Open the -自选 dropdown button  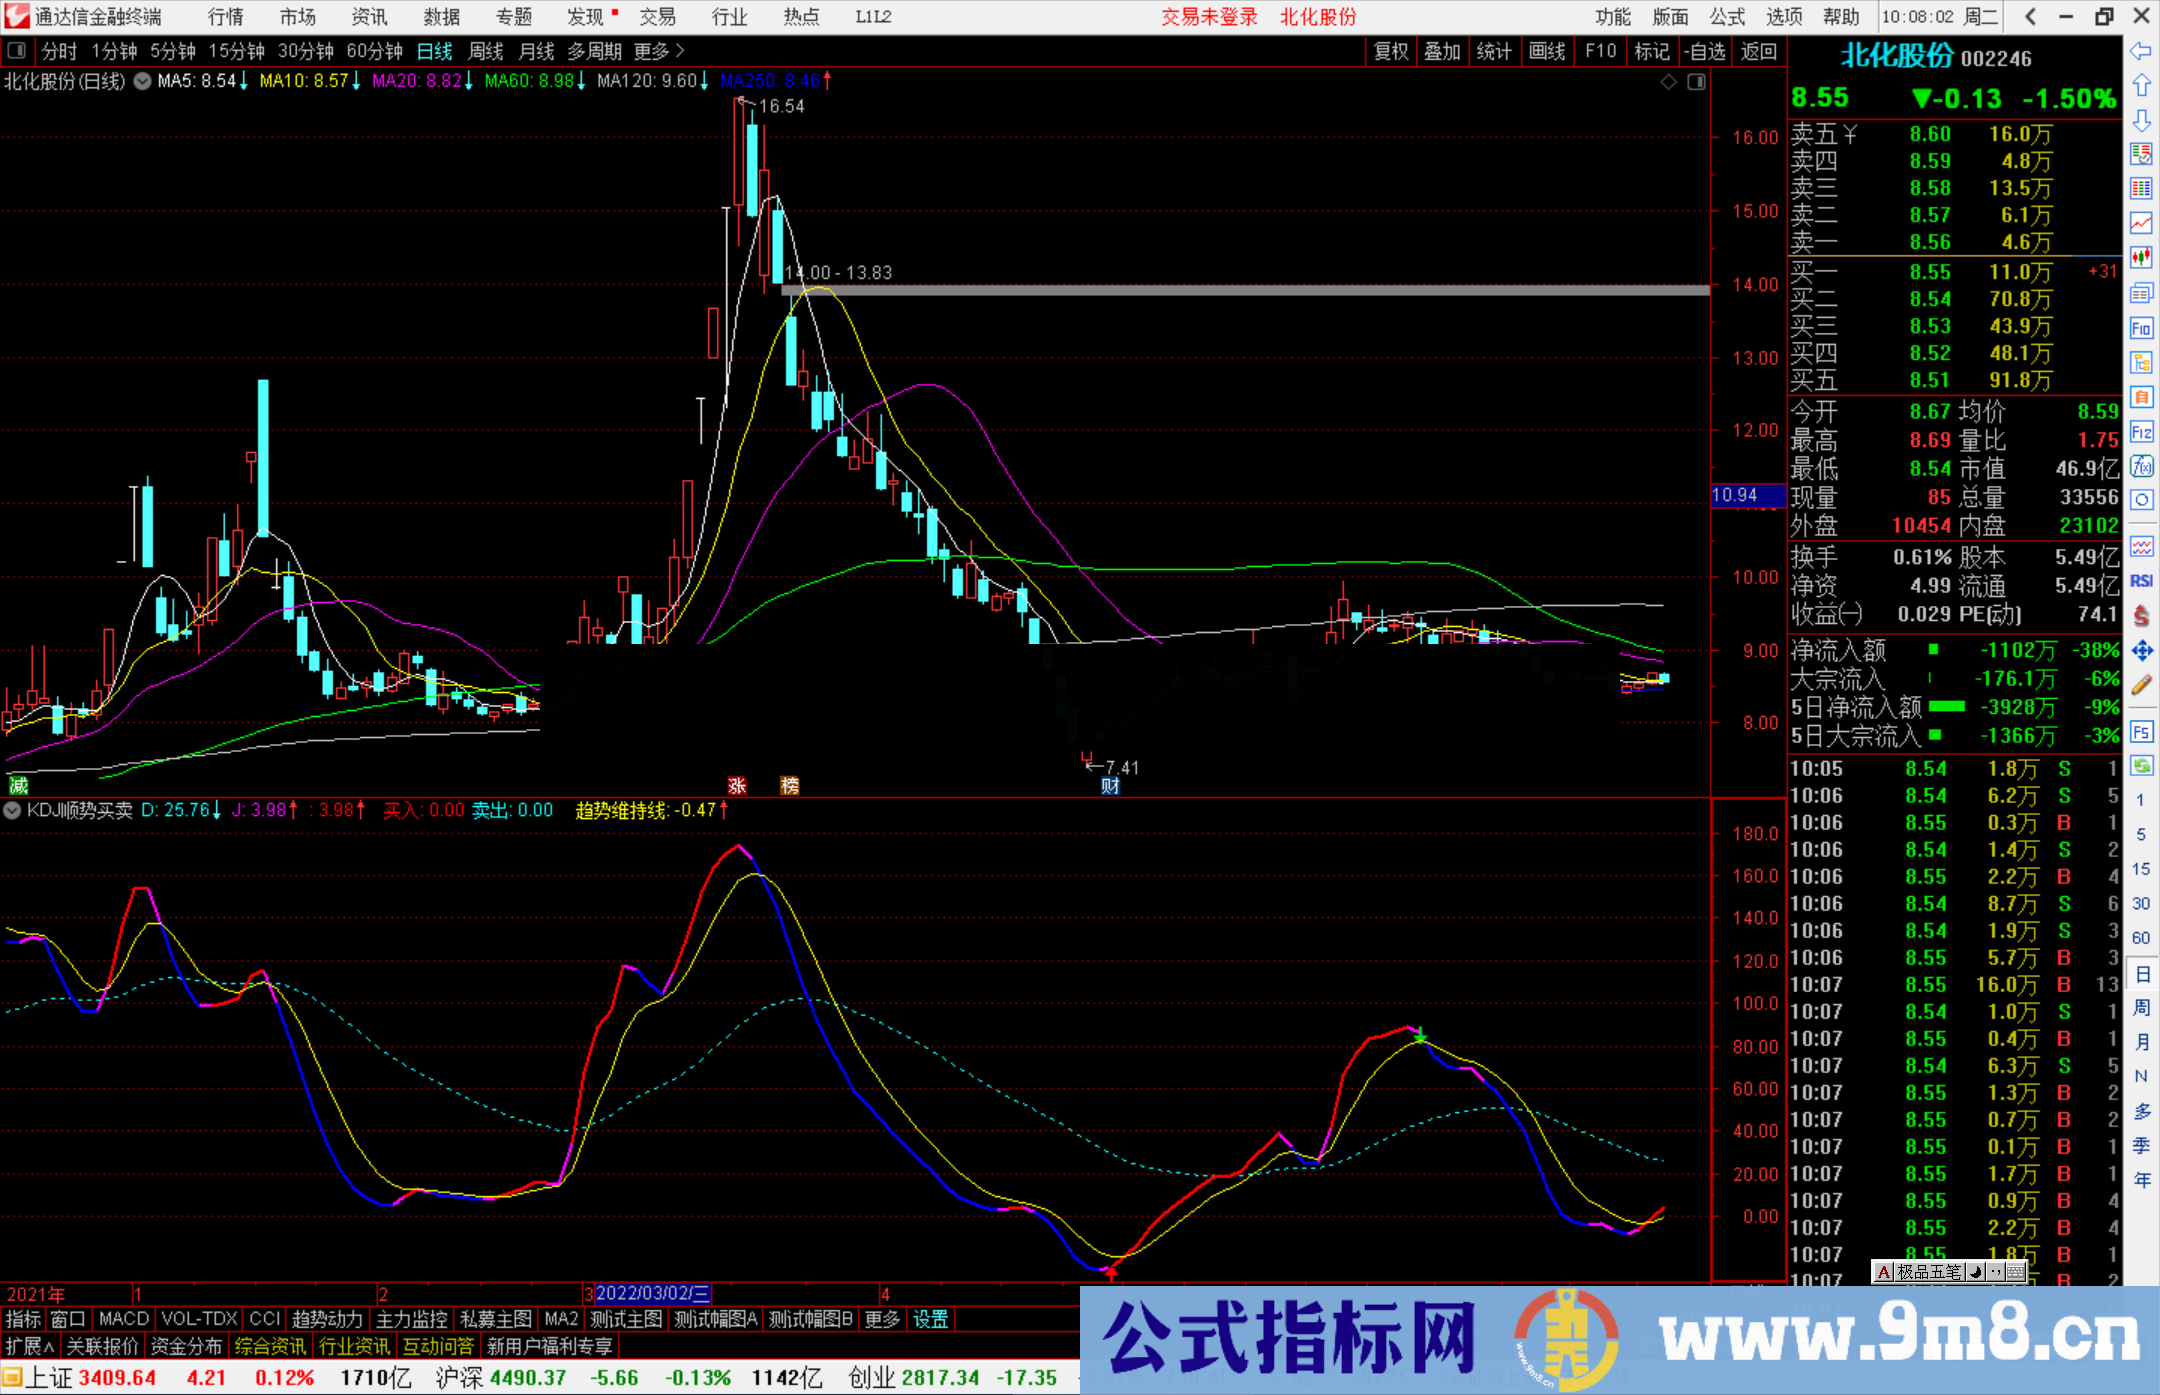[1704, 51]
